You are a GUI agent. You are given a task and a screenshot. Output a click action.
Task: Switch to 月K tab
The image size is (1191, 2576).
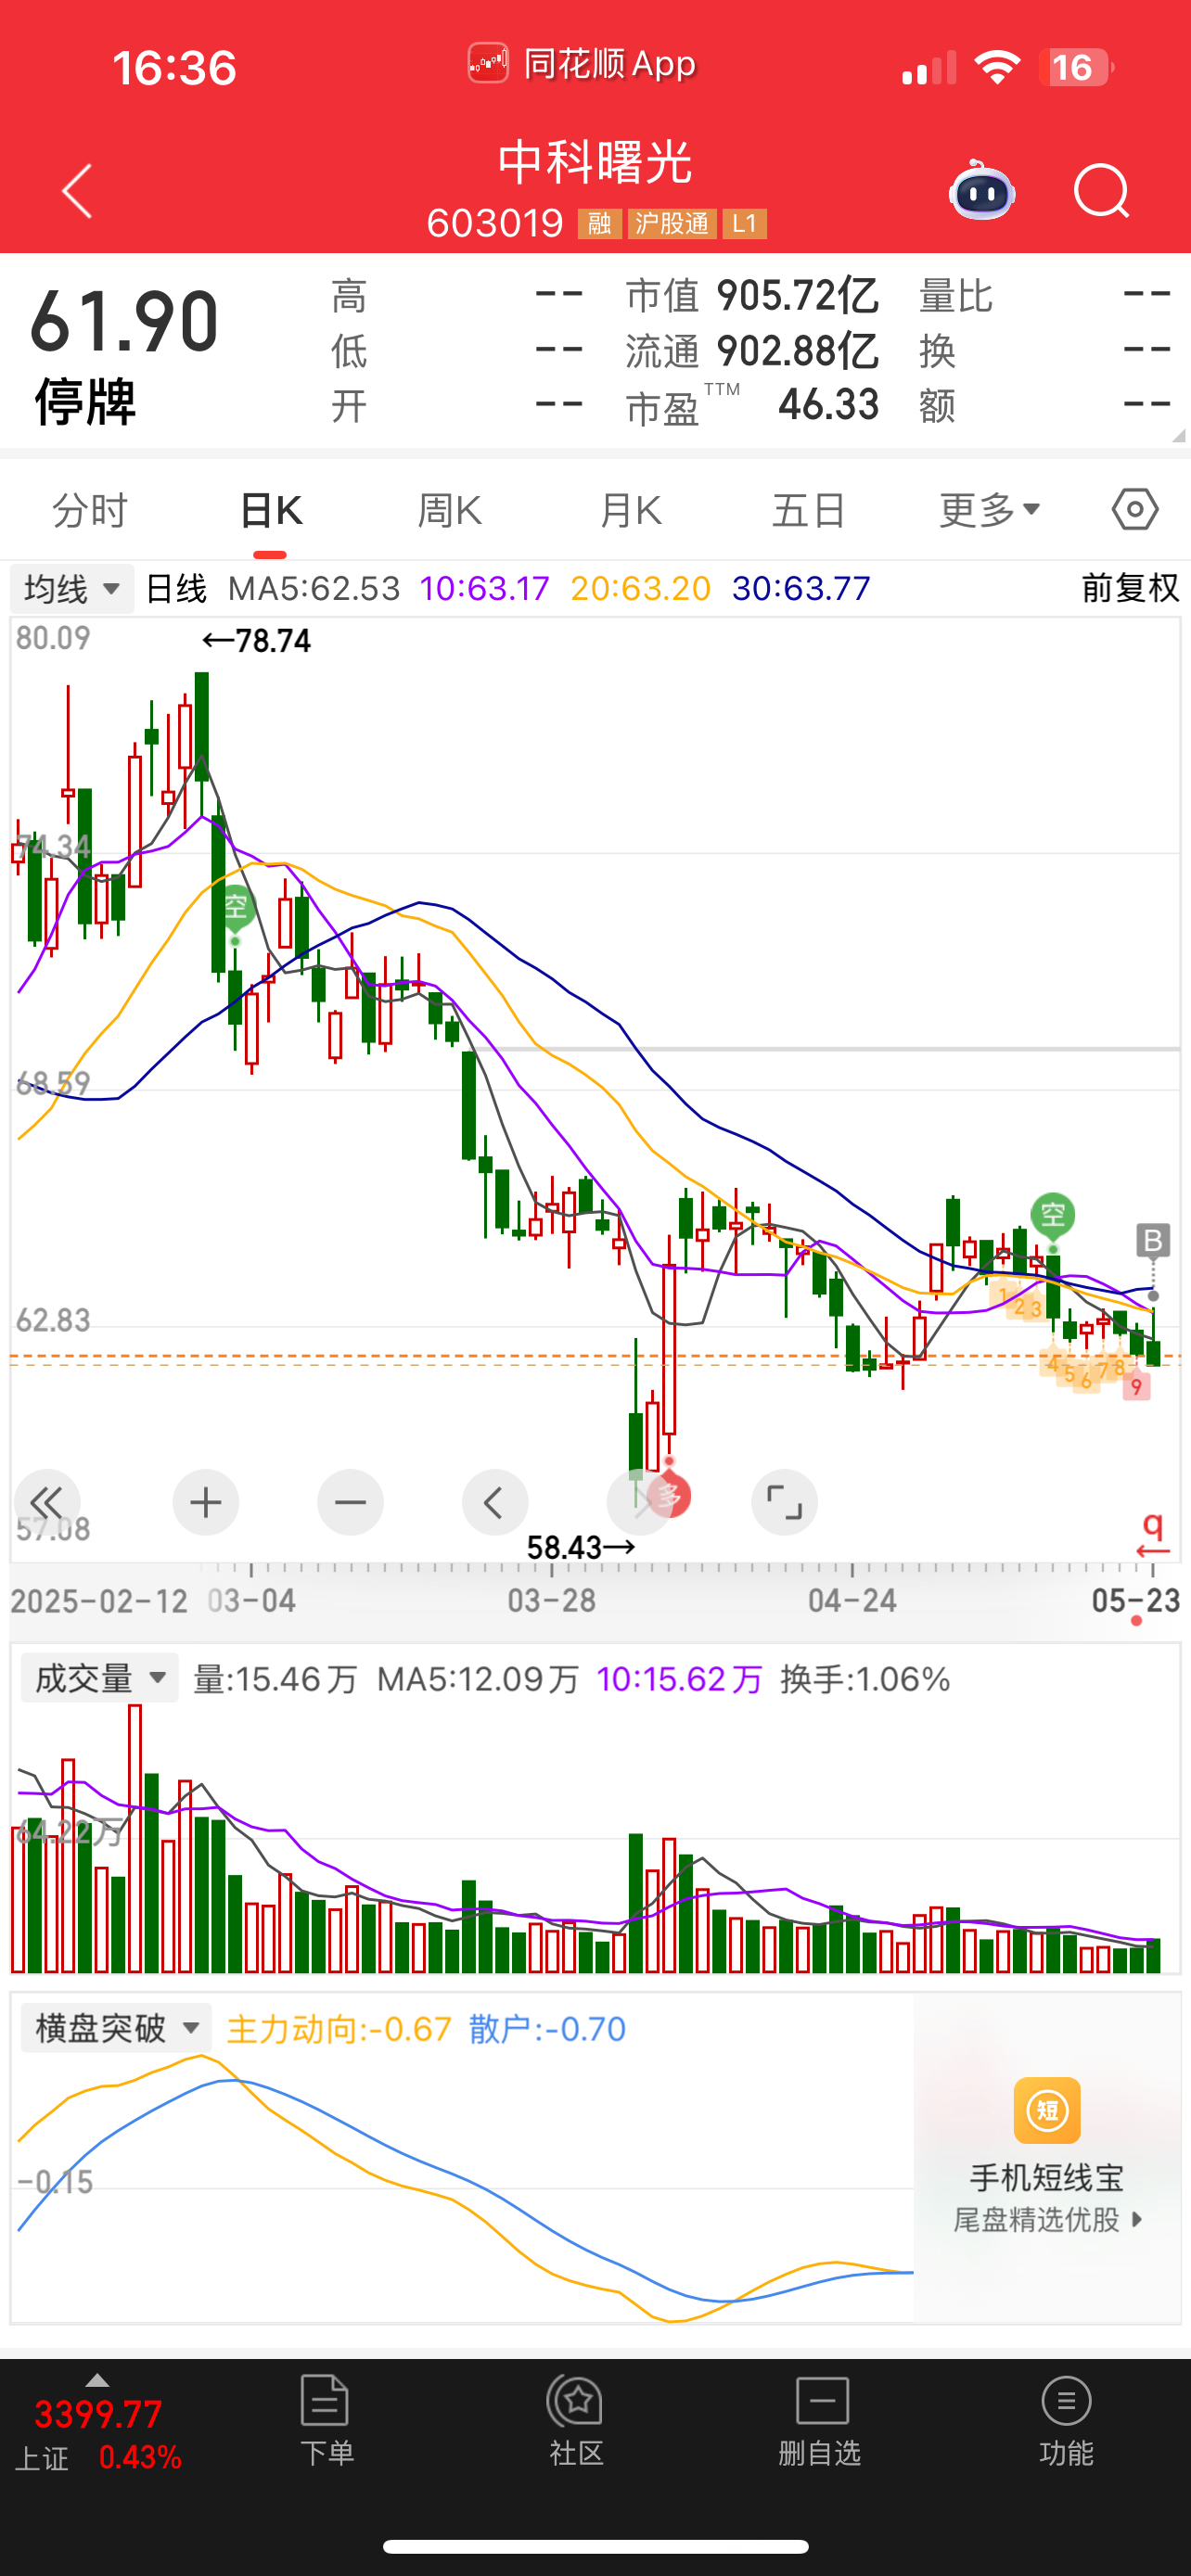(630, 510)
